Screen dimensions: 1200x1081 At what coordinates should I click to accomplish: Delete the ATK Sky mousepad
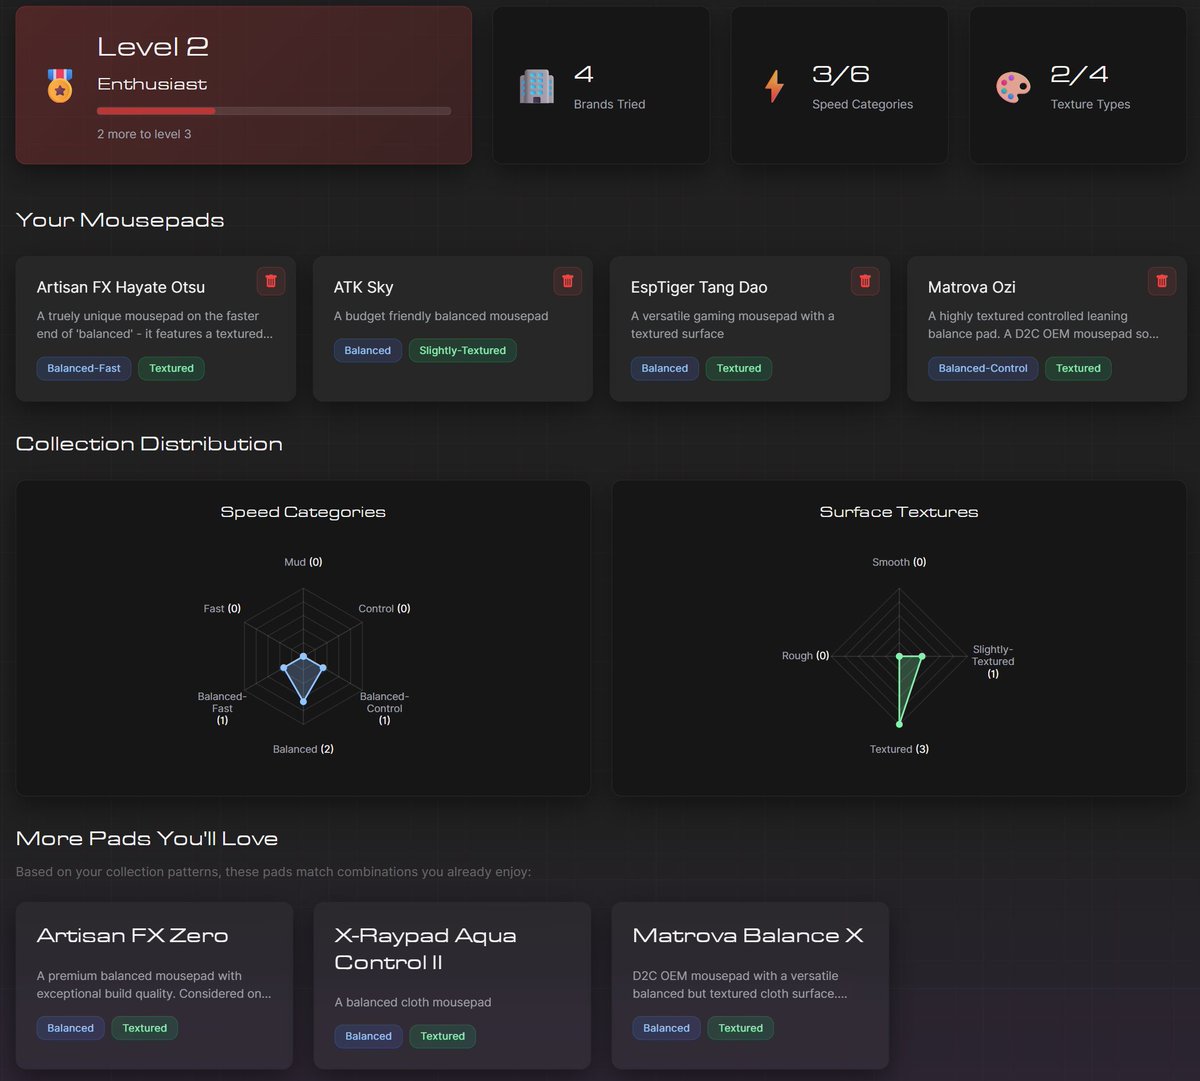point(568,281)
